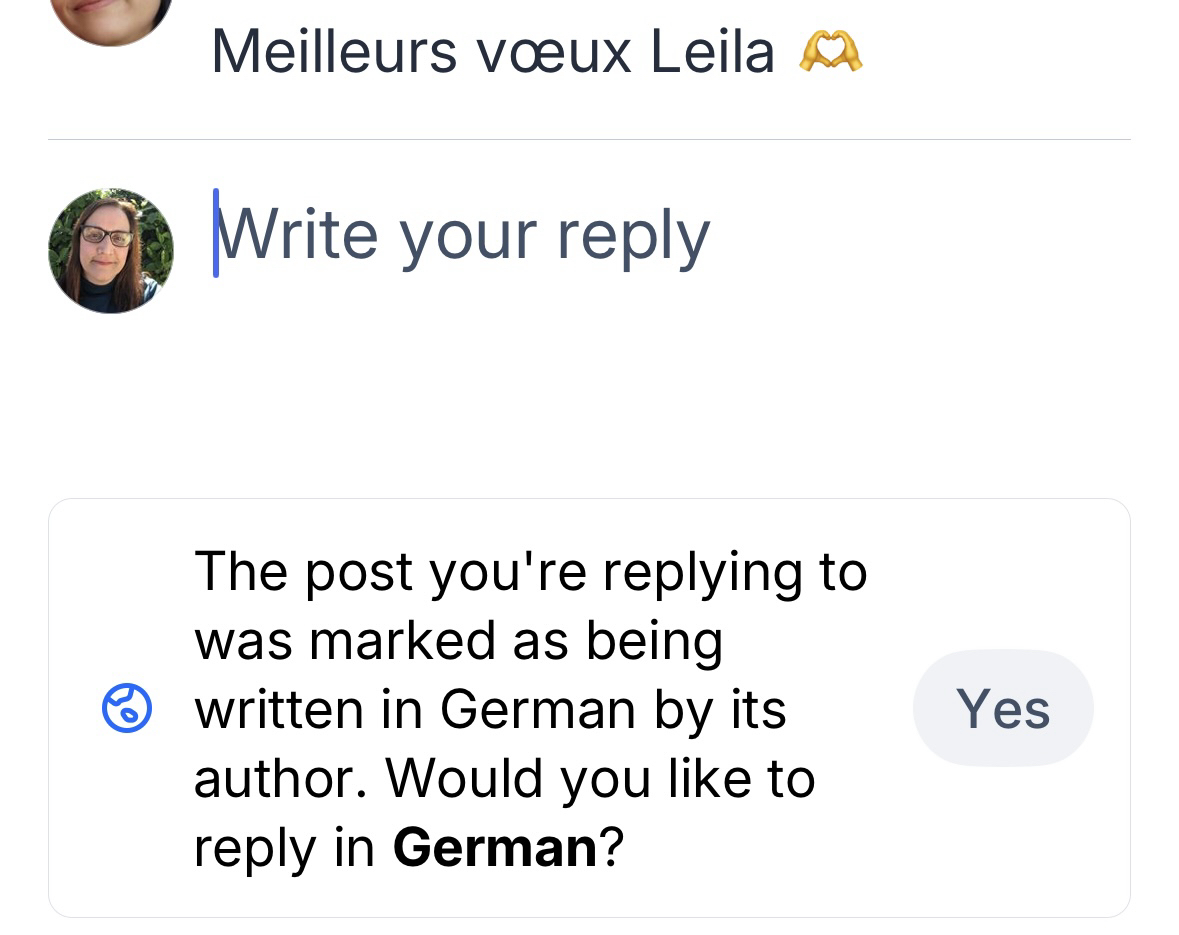This screenshot has width=1179, height=935.
Task: Click the text 'was marked as being'
Action: click(458, 640)
